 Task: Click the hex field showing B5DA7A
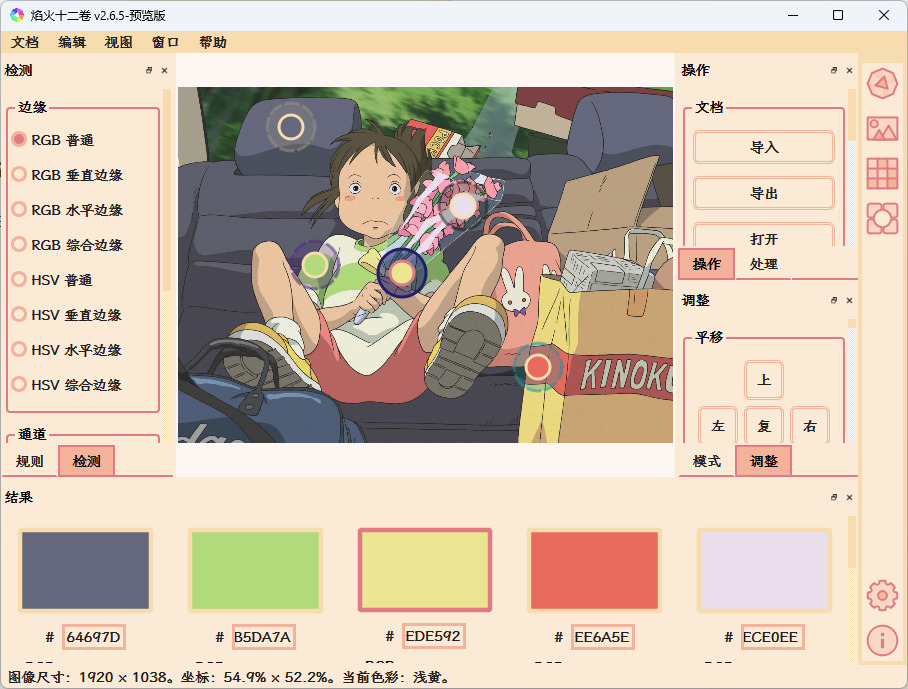pyautogui.click(x=263, y=637)
